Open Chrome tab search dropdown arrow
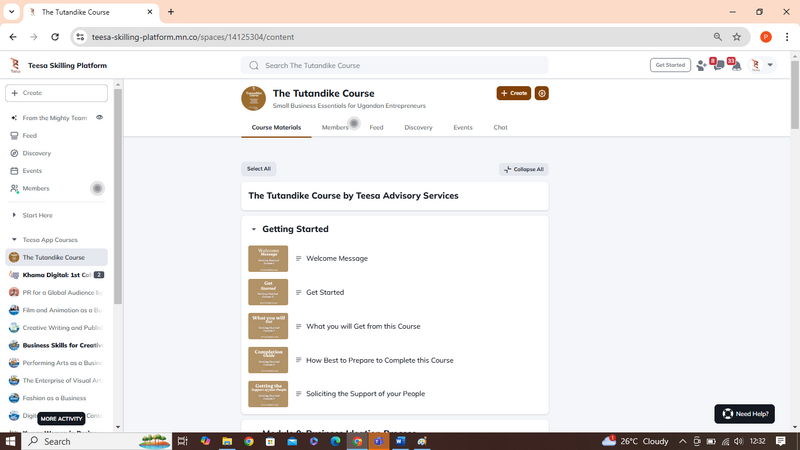This screenshot has width=800, height=450. 11,12
